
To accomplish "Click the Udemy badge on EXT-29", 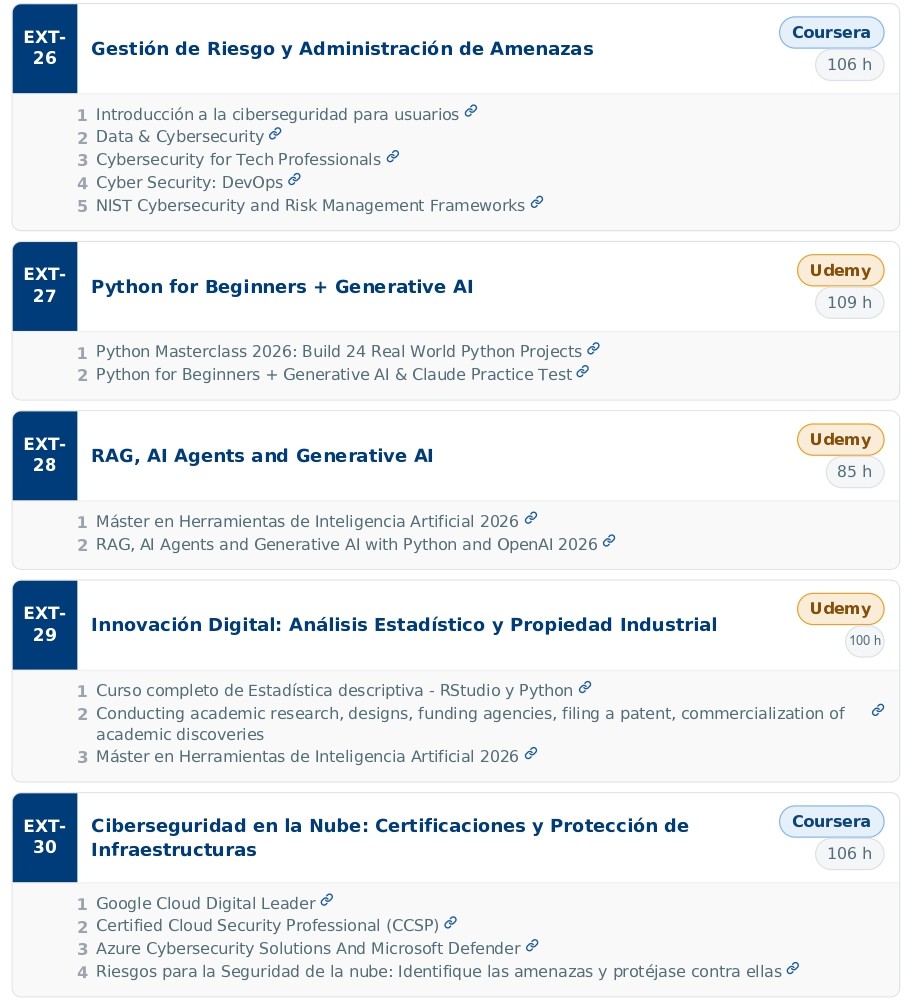I will click(x=840, y=608).
